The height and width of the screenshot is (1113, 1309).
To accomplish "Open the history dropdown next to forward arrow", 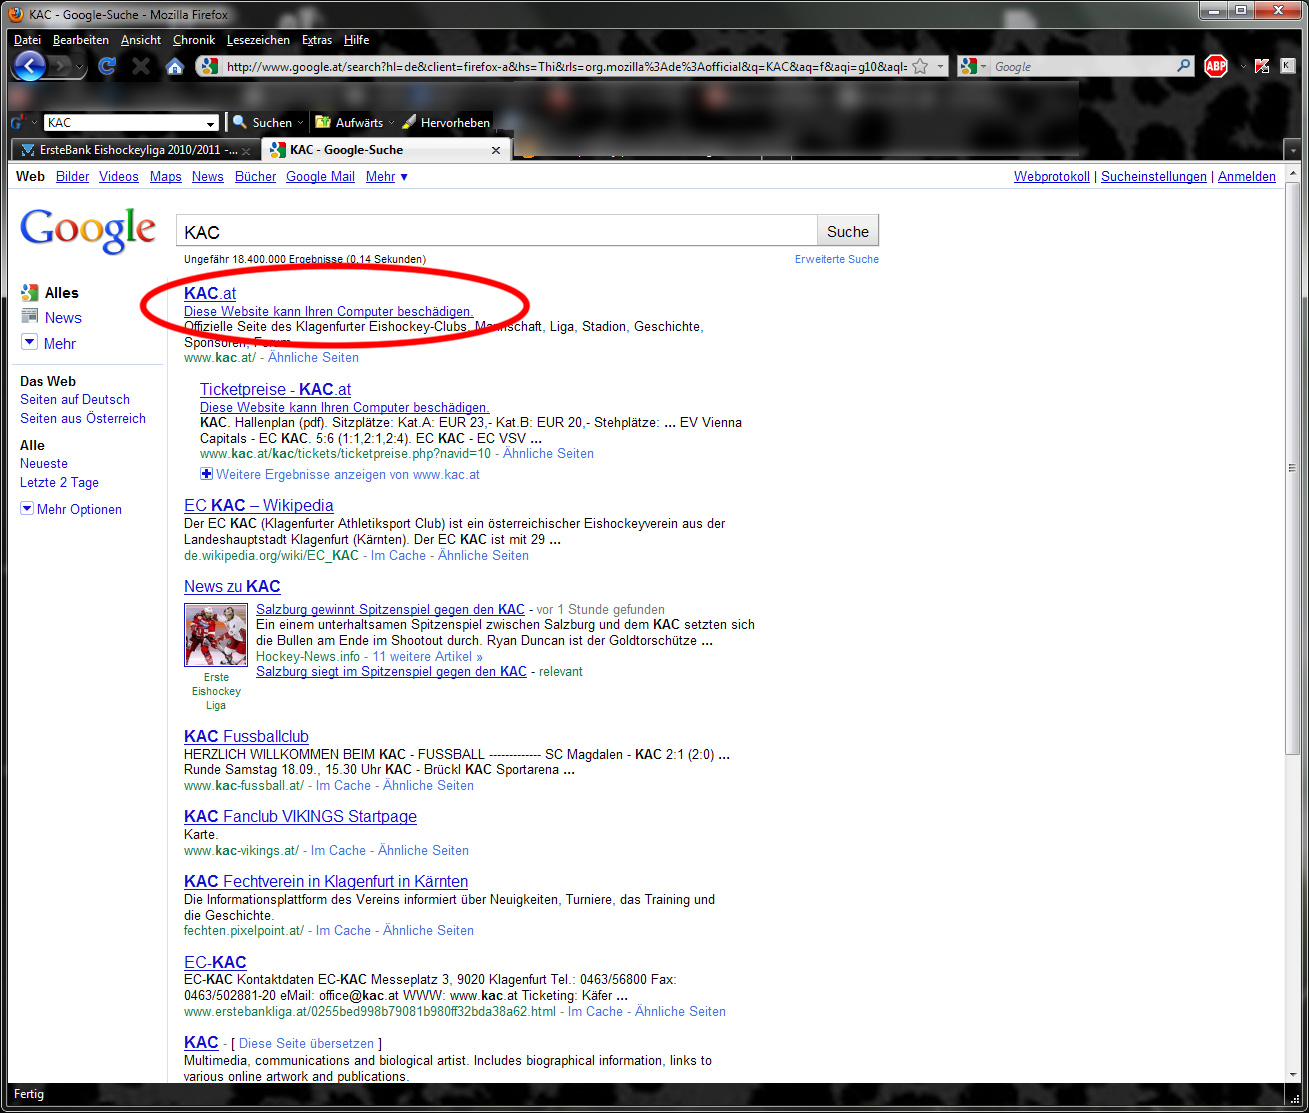I will (81, 67).
